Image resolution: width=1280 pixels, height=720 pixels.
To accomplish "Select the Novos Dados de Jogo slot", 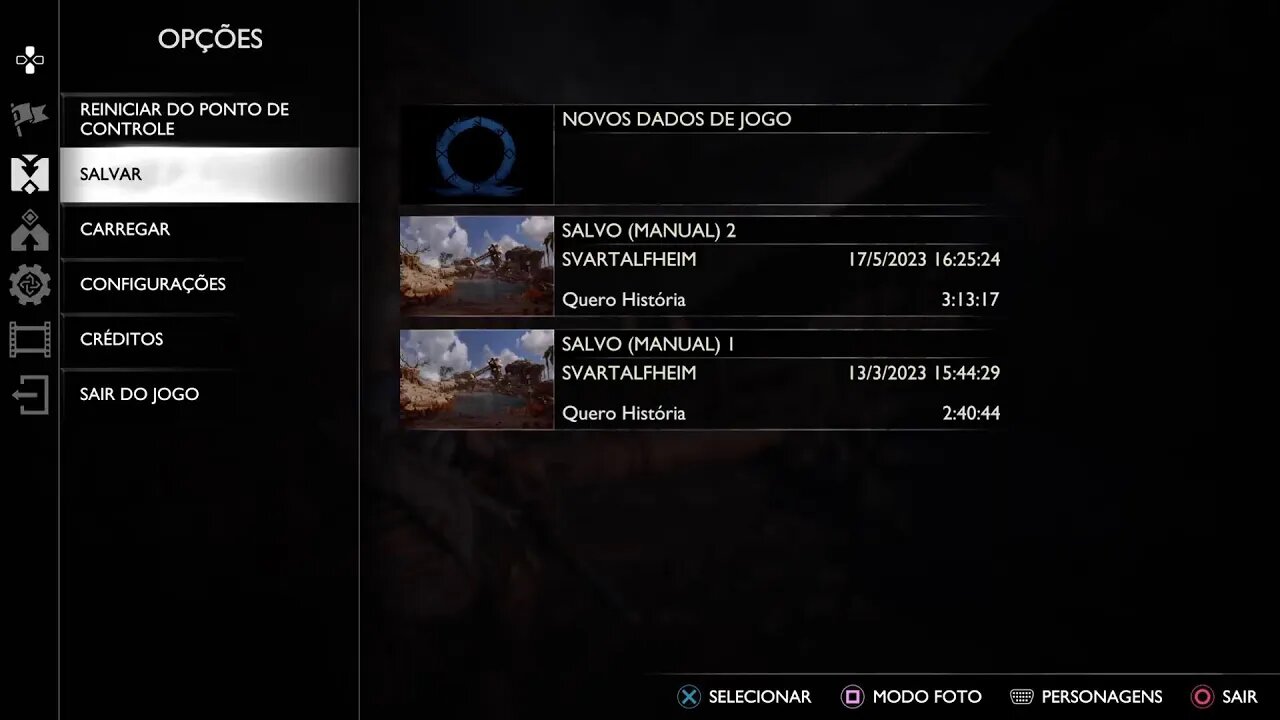I will [700, 154].
